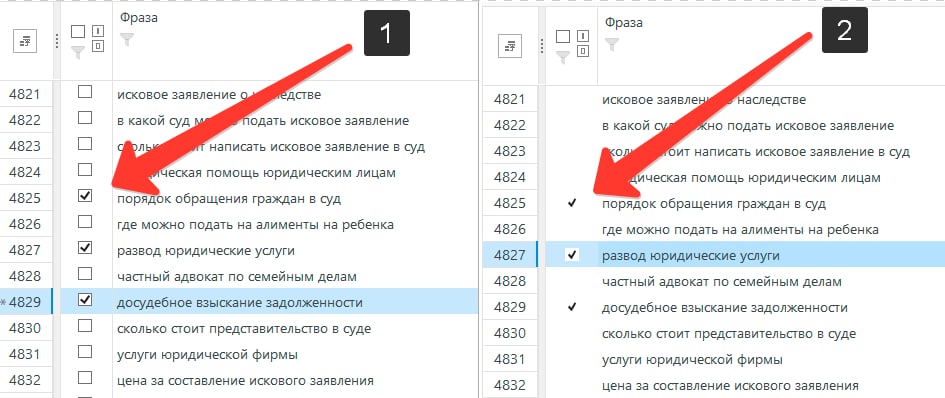Select 'досудебное взыскание задолженности' in left table
This screenshot has width=945, height=398.
[x=240, y=302]
